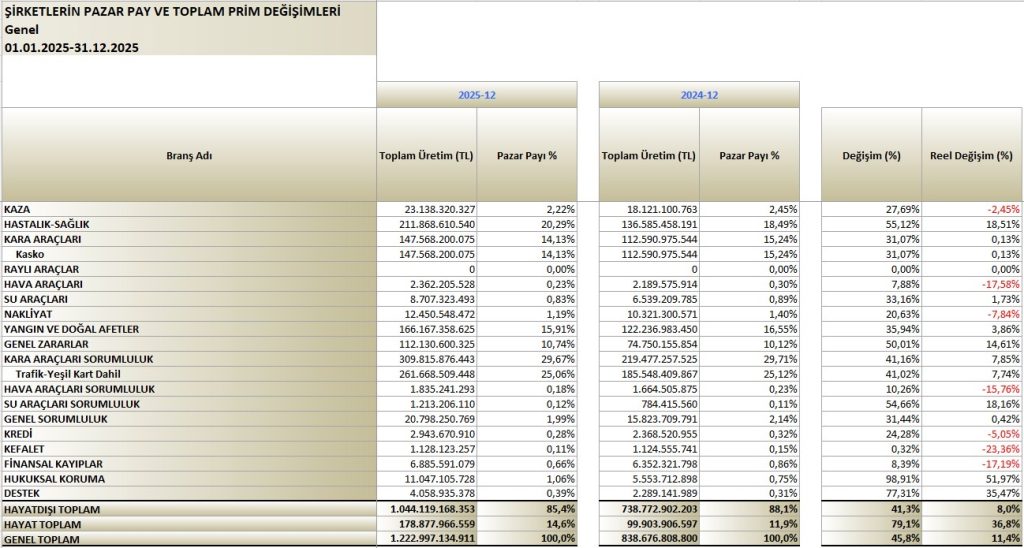
Task: Select the DESTEK row label
Action: [x=23, y=494]
